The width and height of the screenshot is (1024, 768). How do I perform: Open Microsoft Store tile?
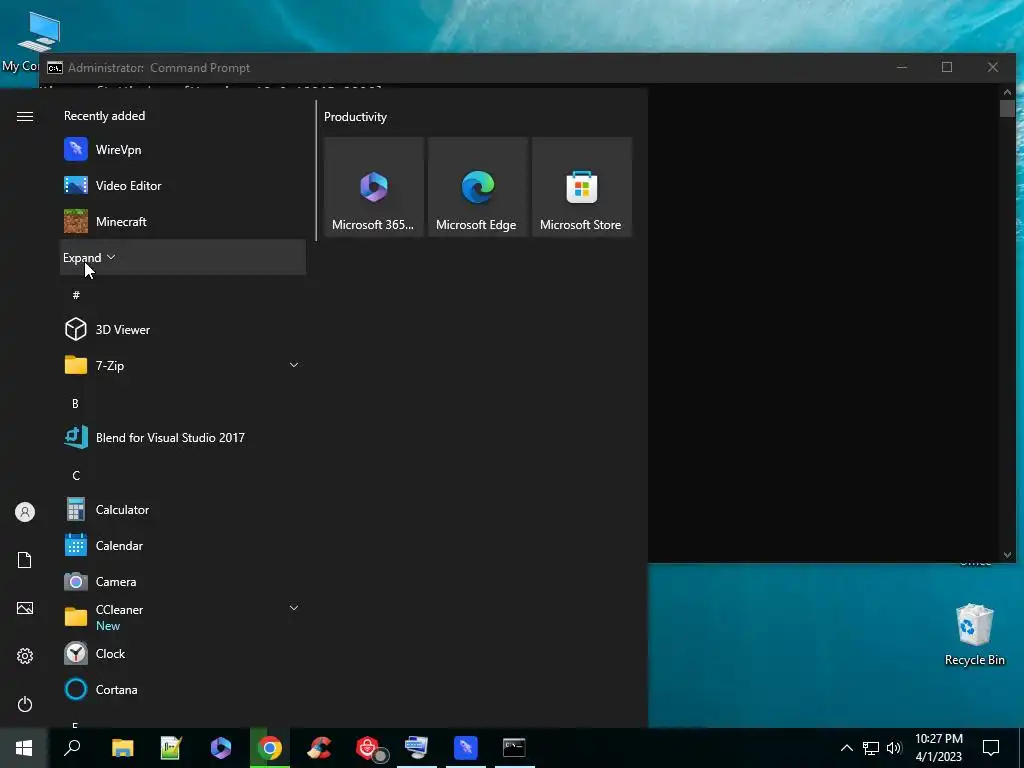click(582, 187)
